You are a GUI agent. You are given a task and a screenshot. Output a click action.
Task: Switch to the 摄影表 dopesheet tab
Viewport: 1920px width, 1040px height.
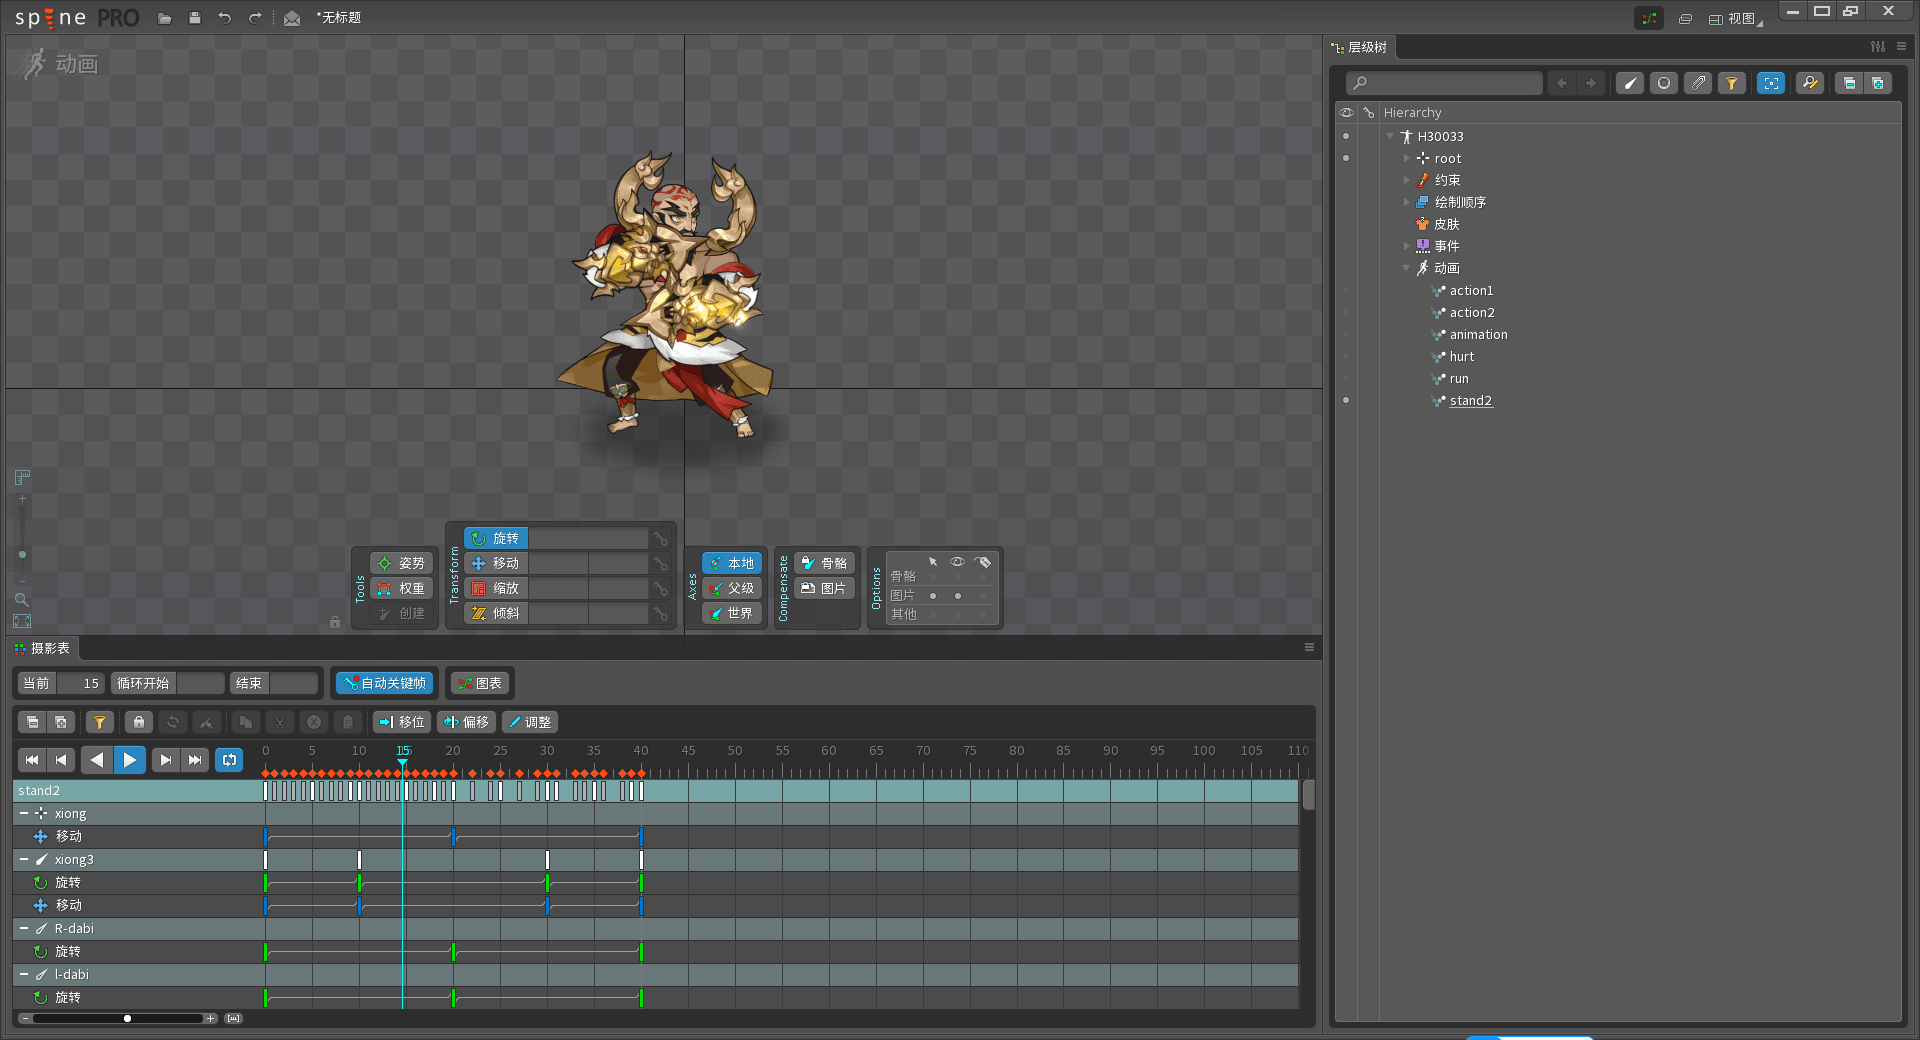pos(43,648)
